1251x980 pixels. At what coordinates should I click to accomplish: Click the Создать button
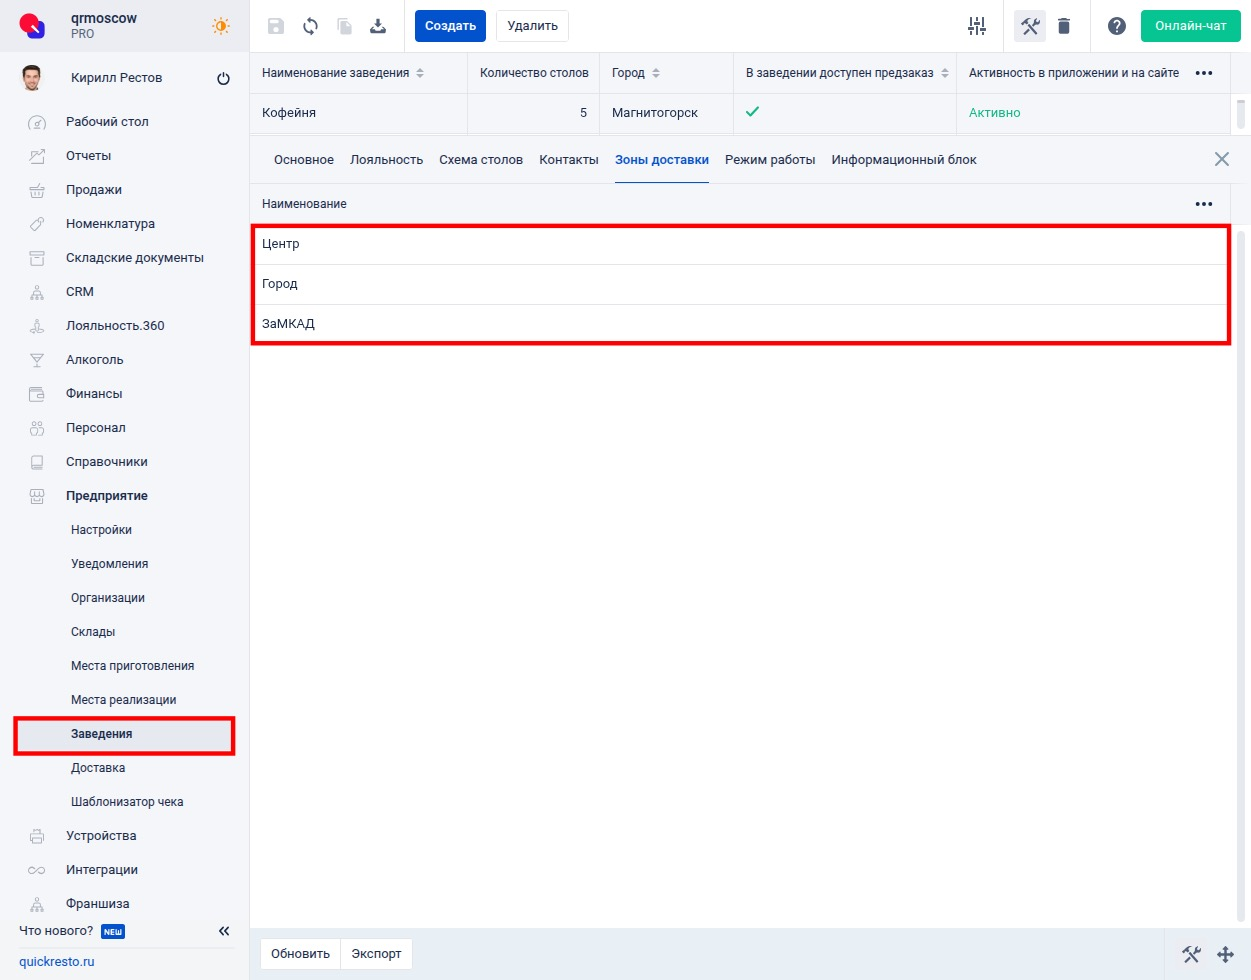(x=450, y=26)
